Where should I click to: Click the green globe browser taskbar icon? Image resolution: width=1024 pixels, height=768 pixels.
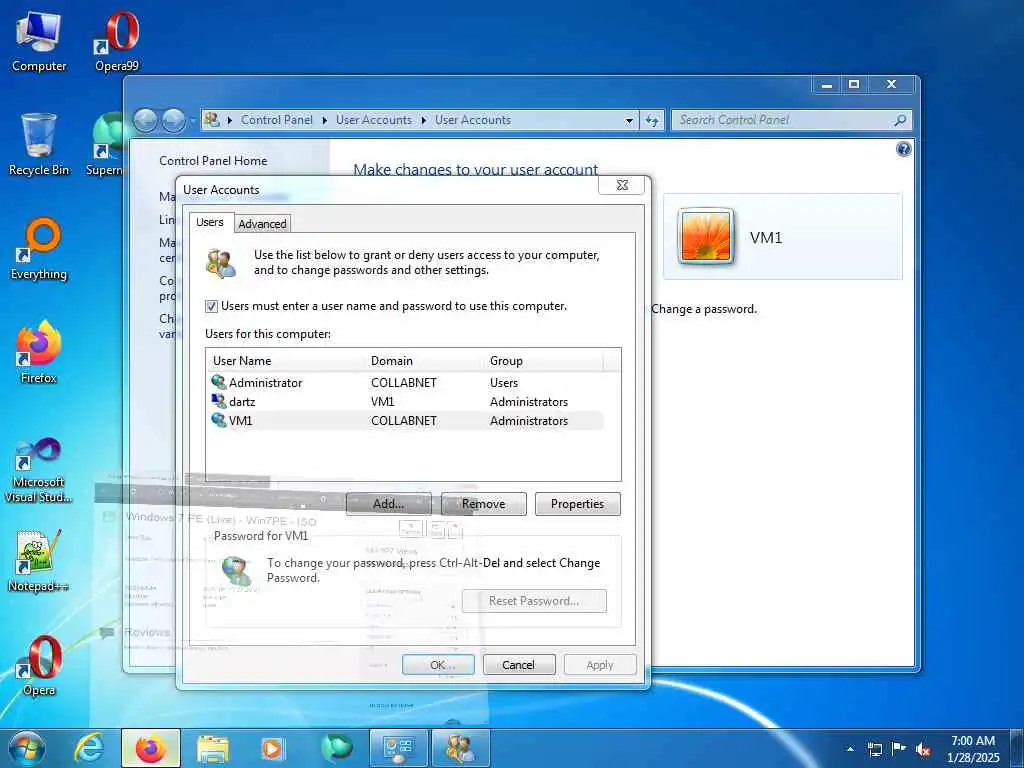pos(336,748)
